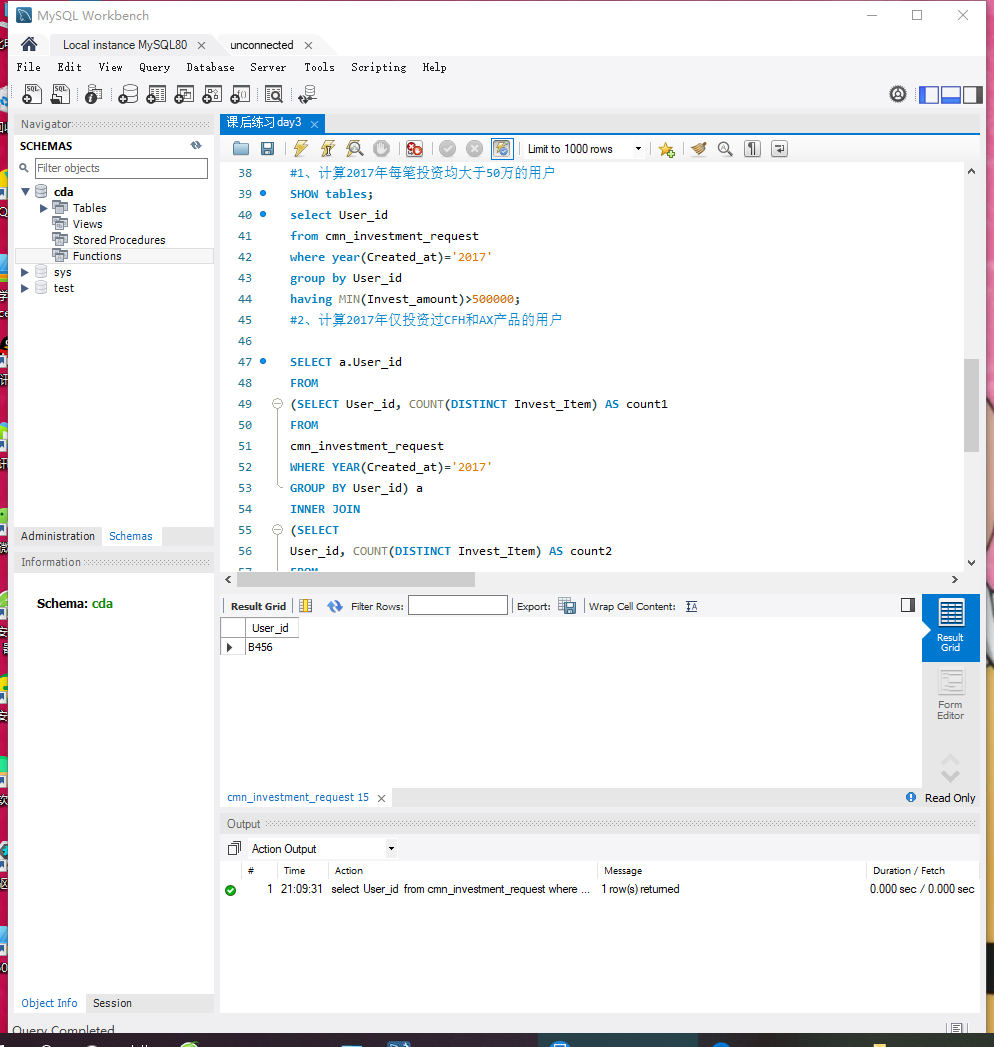Viewport: 994px width, 1047px height.
Task: Click Explain execution plan magnifier icon
Action: [354, 149]
